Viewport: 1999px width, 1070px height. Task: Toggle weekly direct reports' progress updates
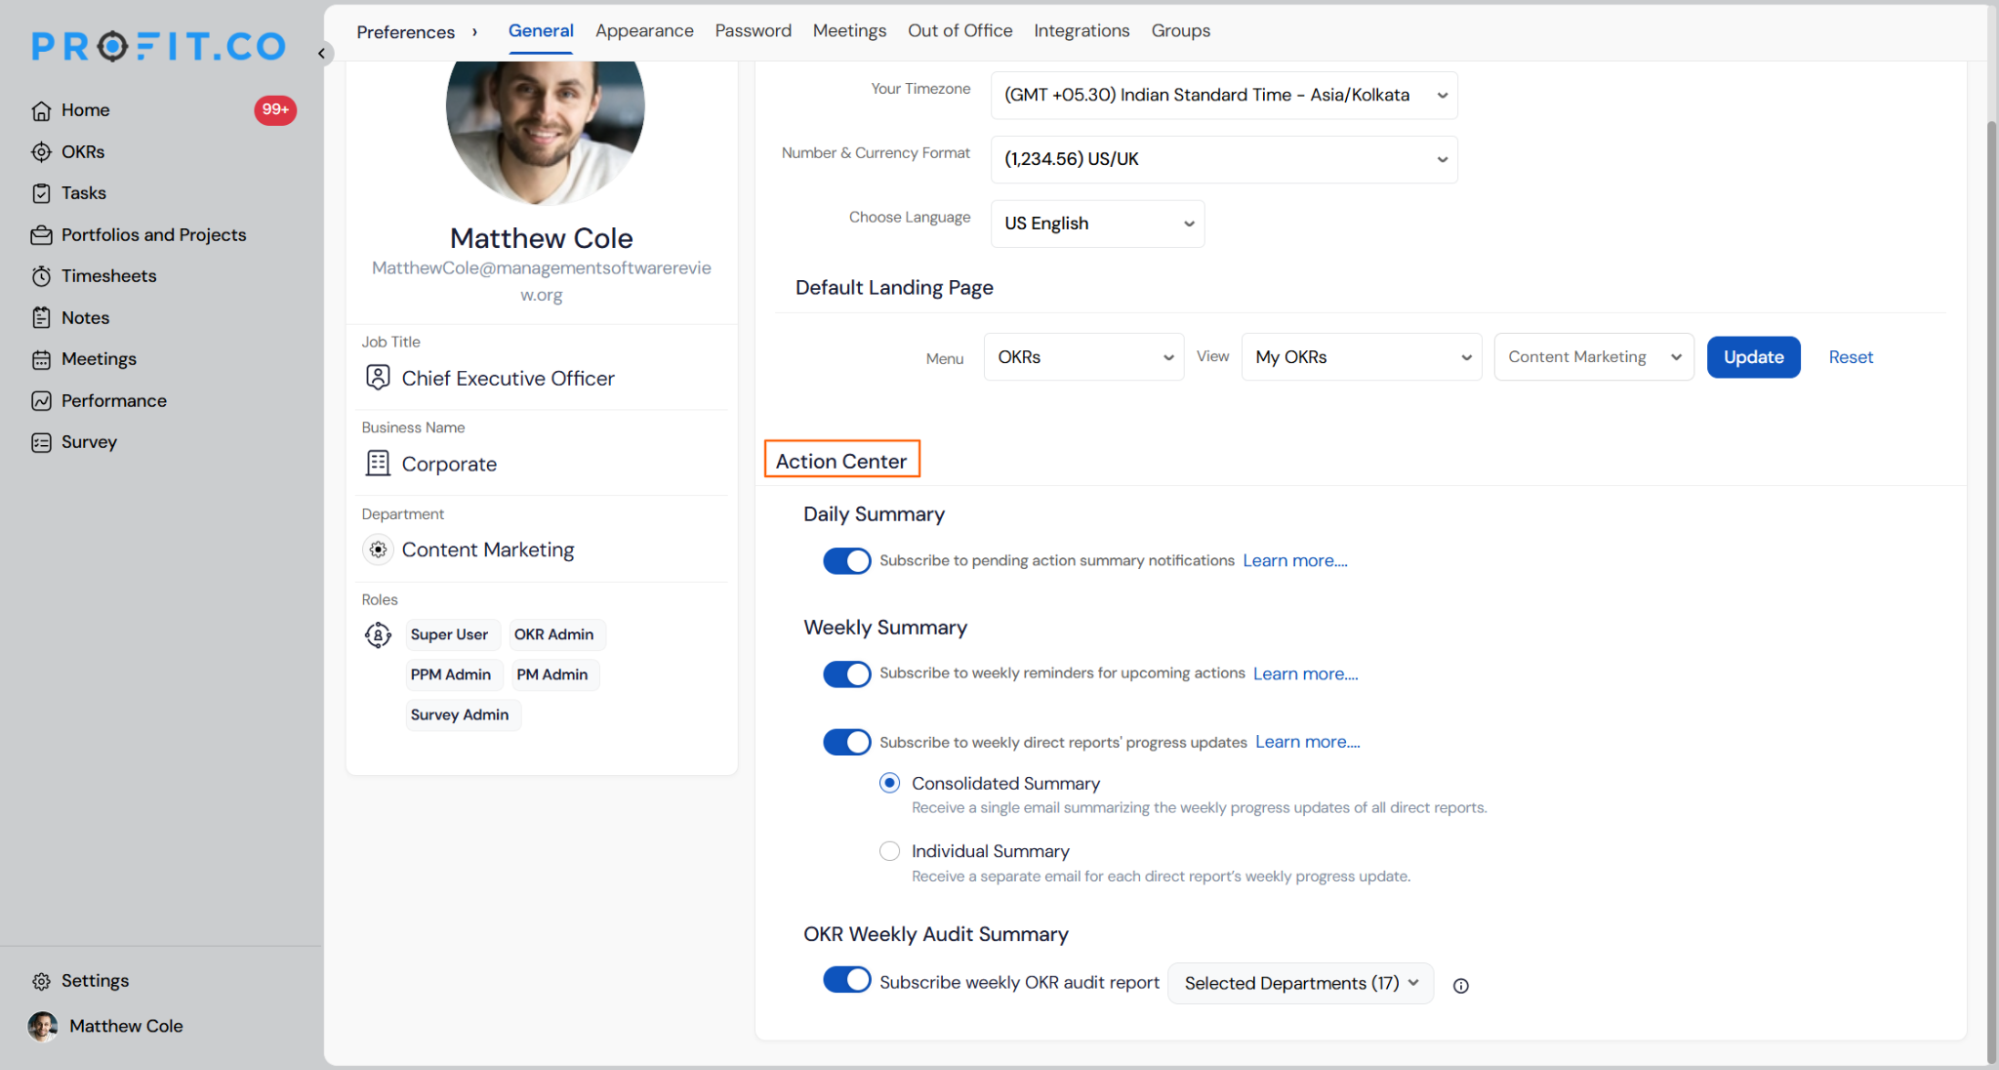846,742
